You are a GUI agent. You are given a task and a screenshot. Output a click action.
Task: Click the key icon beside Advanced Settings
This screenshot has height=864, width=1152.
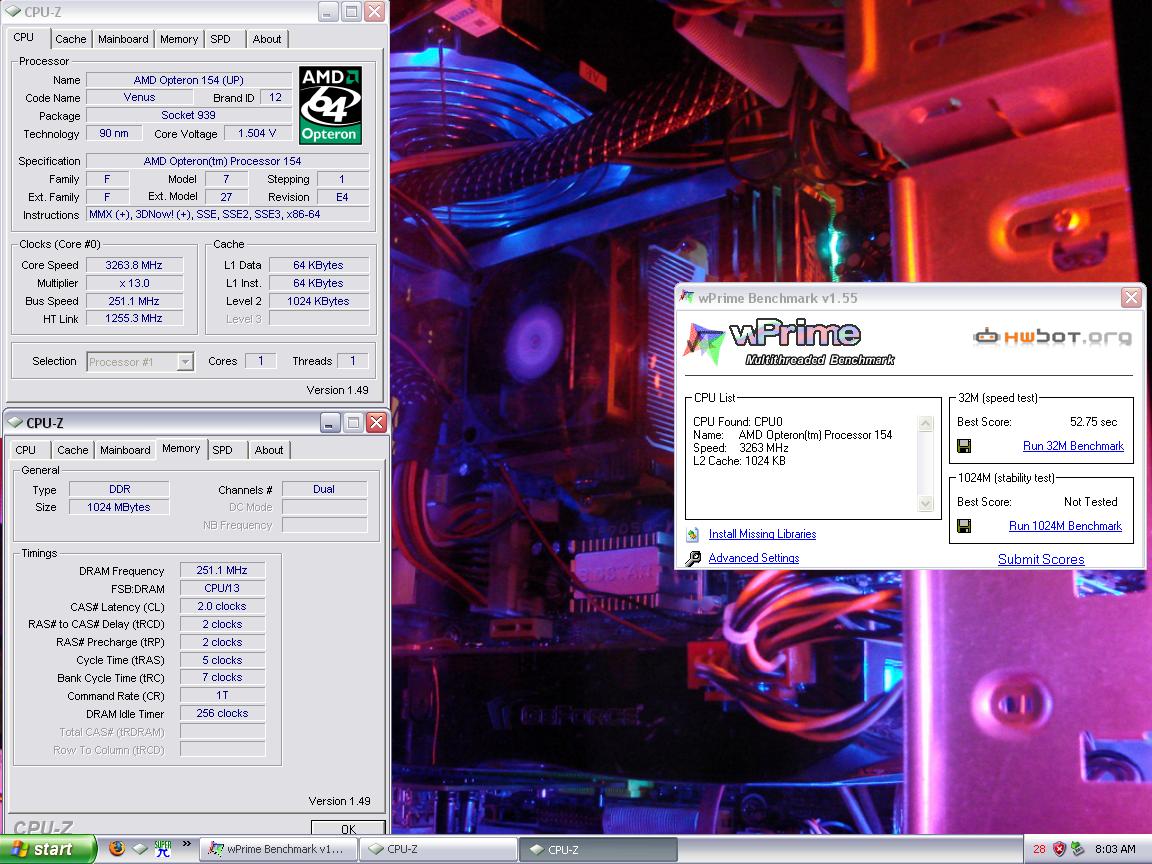point(693,558)
